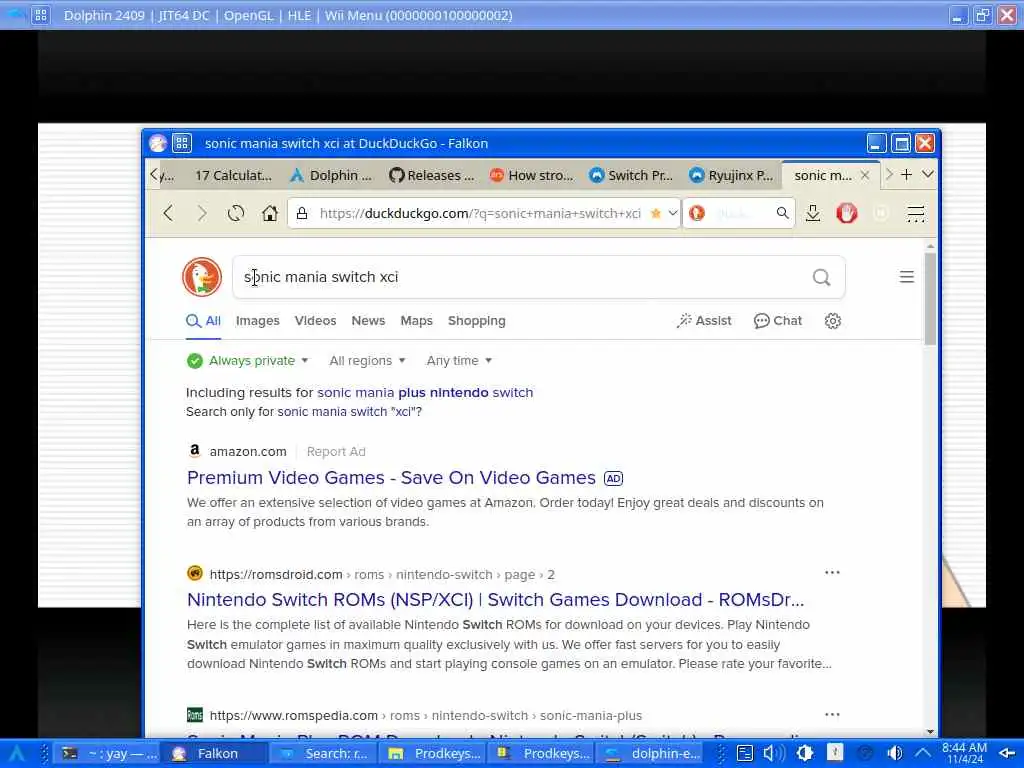
Task: Select the Videos results tab
Action: coord(315,321)
